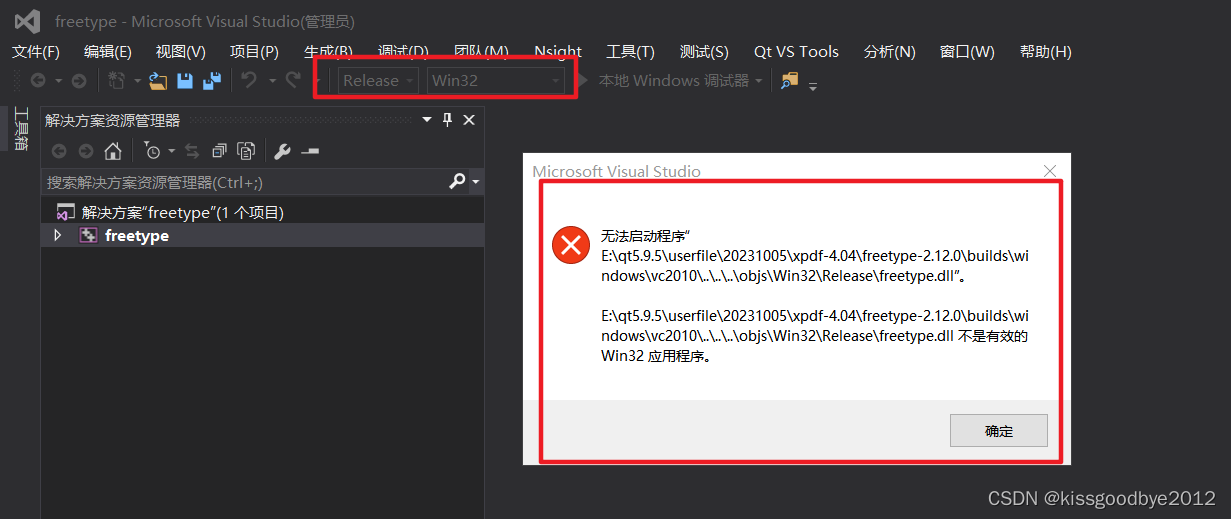
Task: Expand the freetype project node
Action: (58, 235)
